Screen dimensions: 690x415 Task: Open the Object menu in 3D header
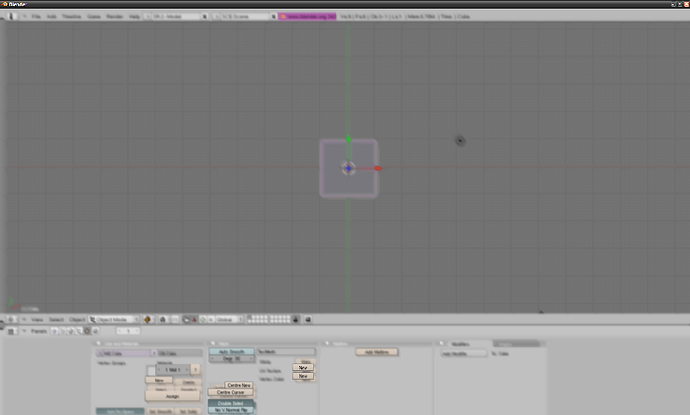(77, 320)
